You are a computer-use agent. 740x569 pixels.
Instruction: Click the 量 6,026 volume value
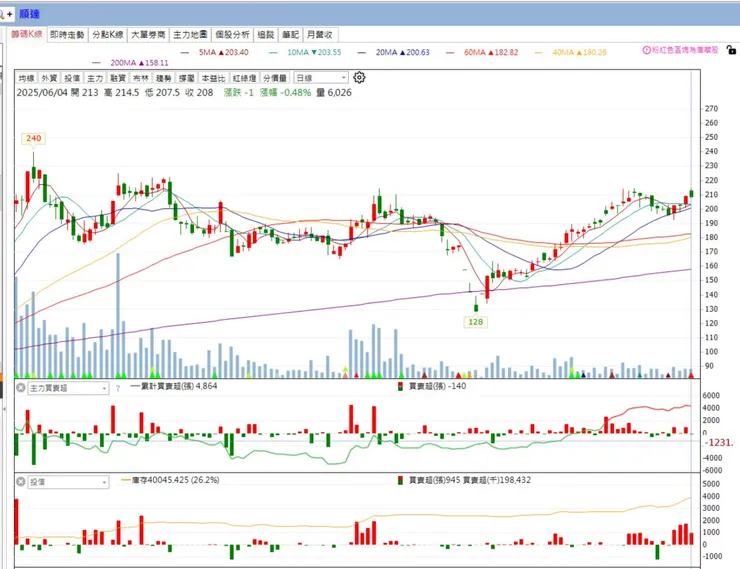[334, 92]
